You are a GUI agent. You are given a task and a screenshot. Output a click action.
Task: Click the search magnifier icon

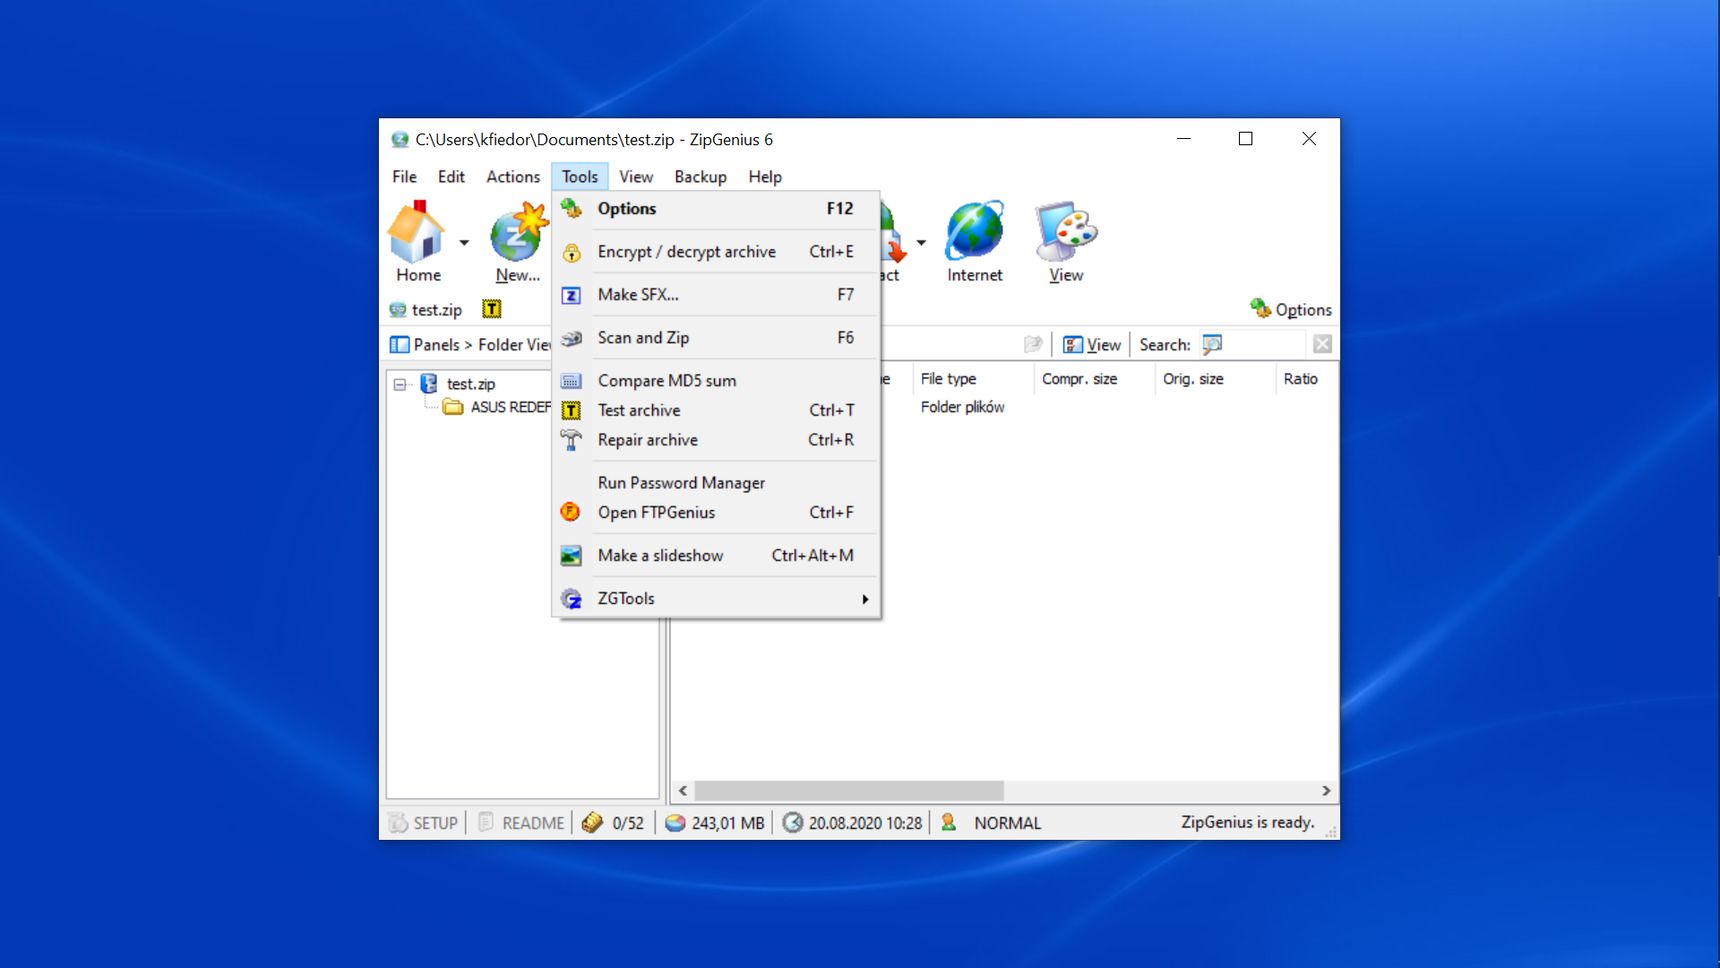1212,344
